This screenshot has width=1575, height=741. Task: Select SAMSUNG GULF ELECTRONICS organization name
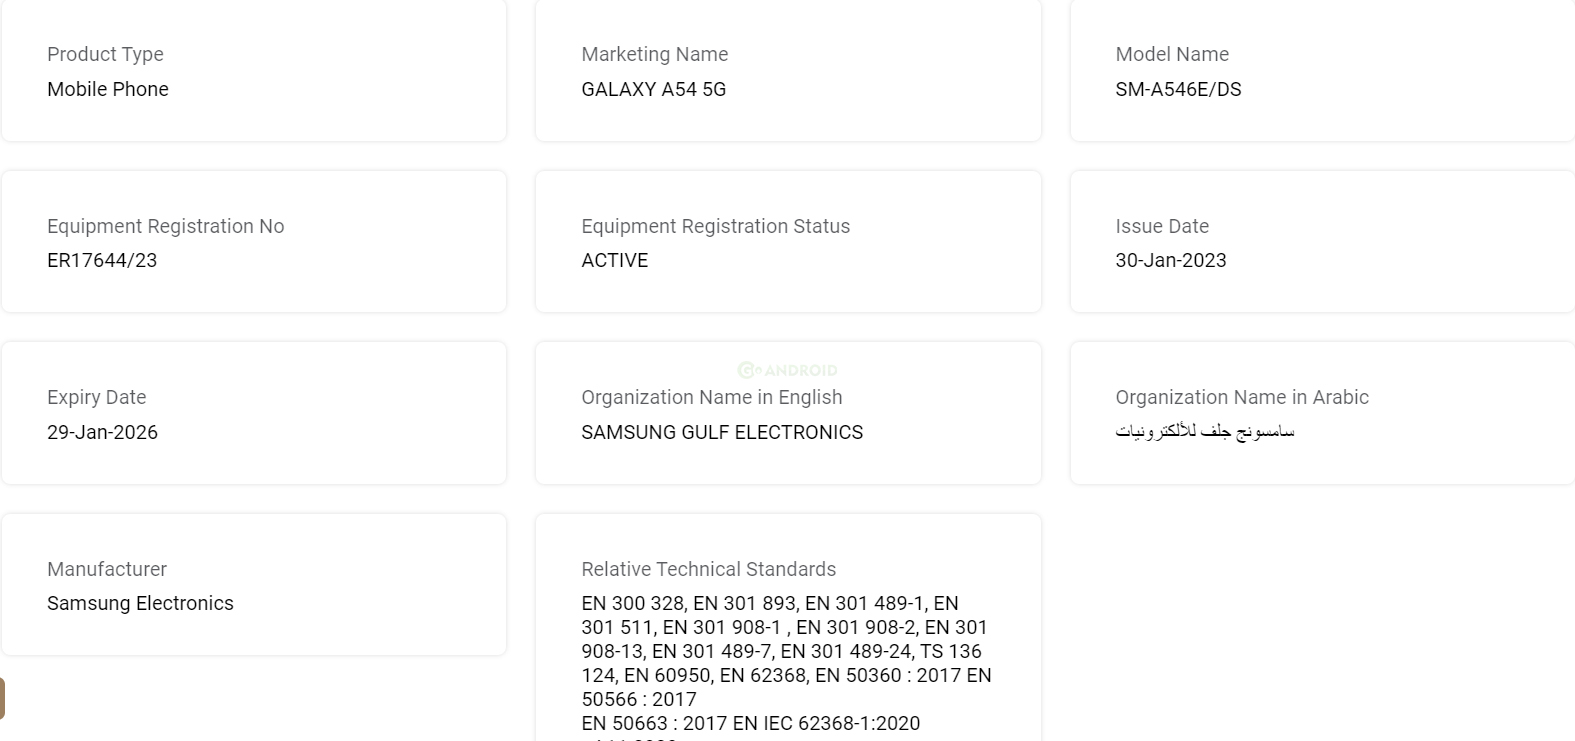click(x=722, y=432)
